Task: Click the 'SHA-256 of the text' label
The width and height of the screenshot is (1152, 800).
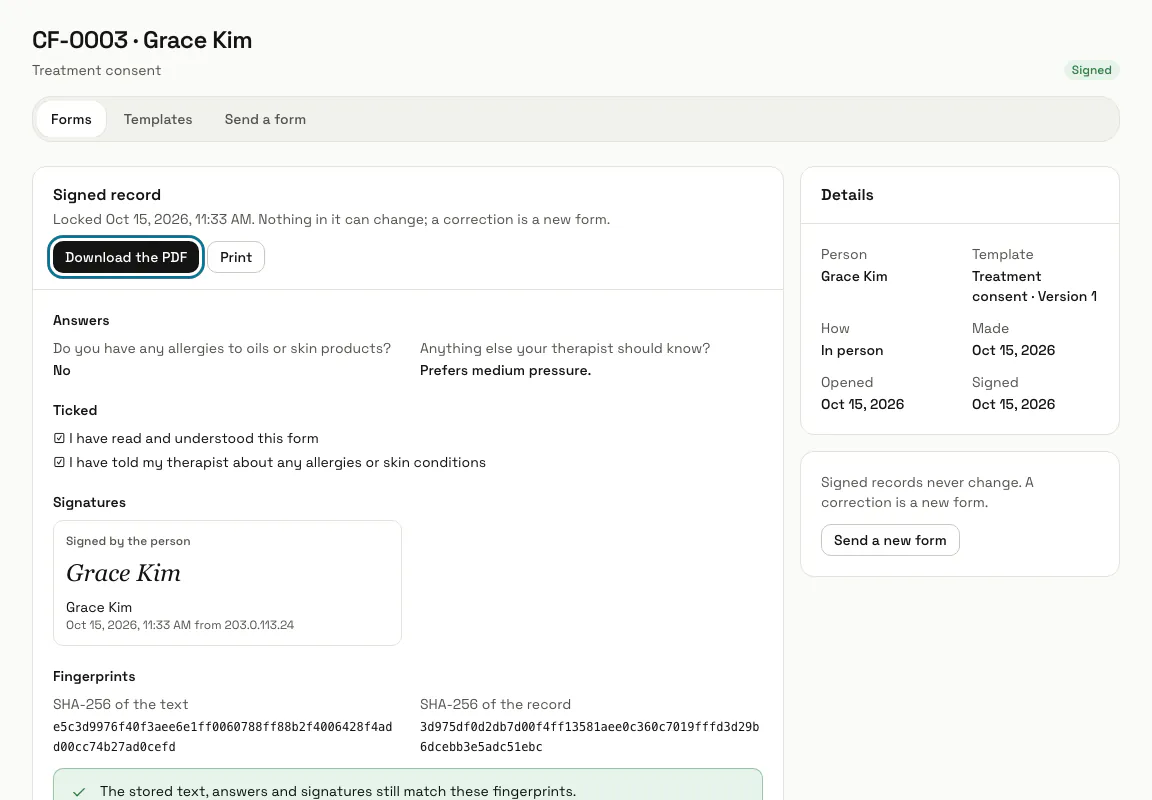Action: [x=120, y=704]
